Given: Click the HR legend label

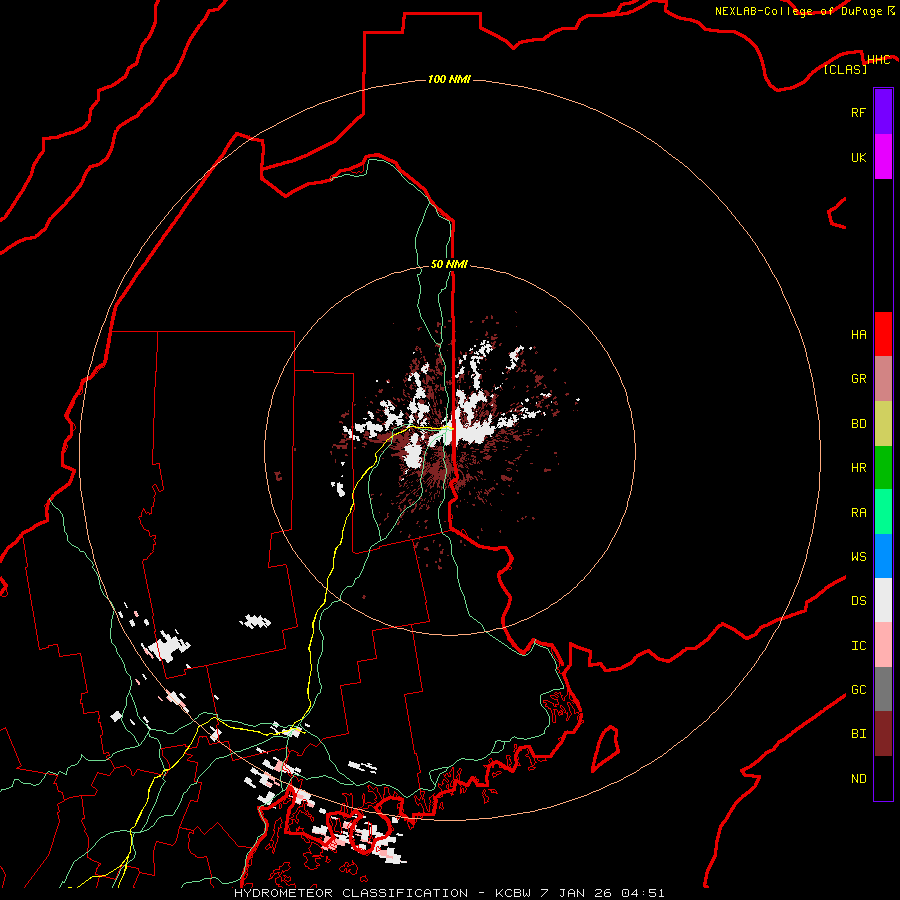Looking at the screenshot, I should (858, 468).
